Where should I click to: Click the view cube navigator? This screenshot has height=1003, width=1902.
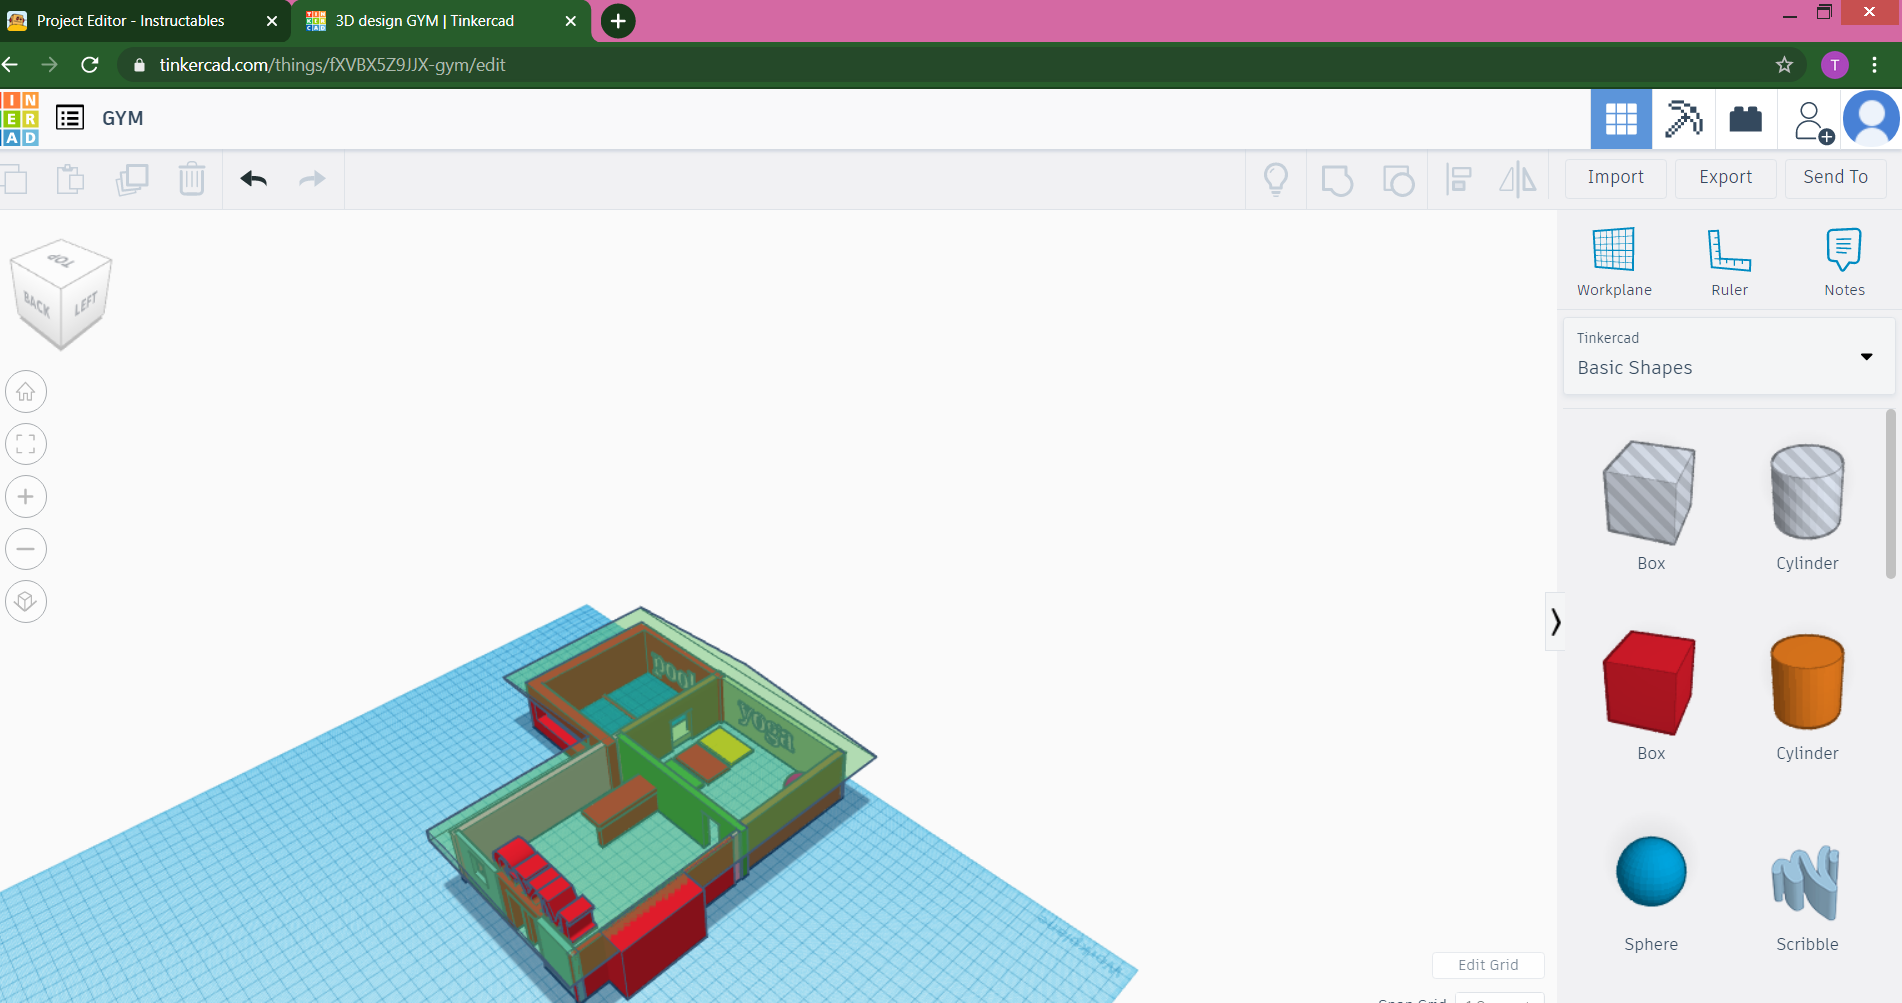pos(61,294)
